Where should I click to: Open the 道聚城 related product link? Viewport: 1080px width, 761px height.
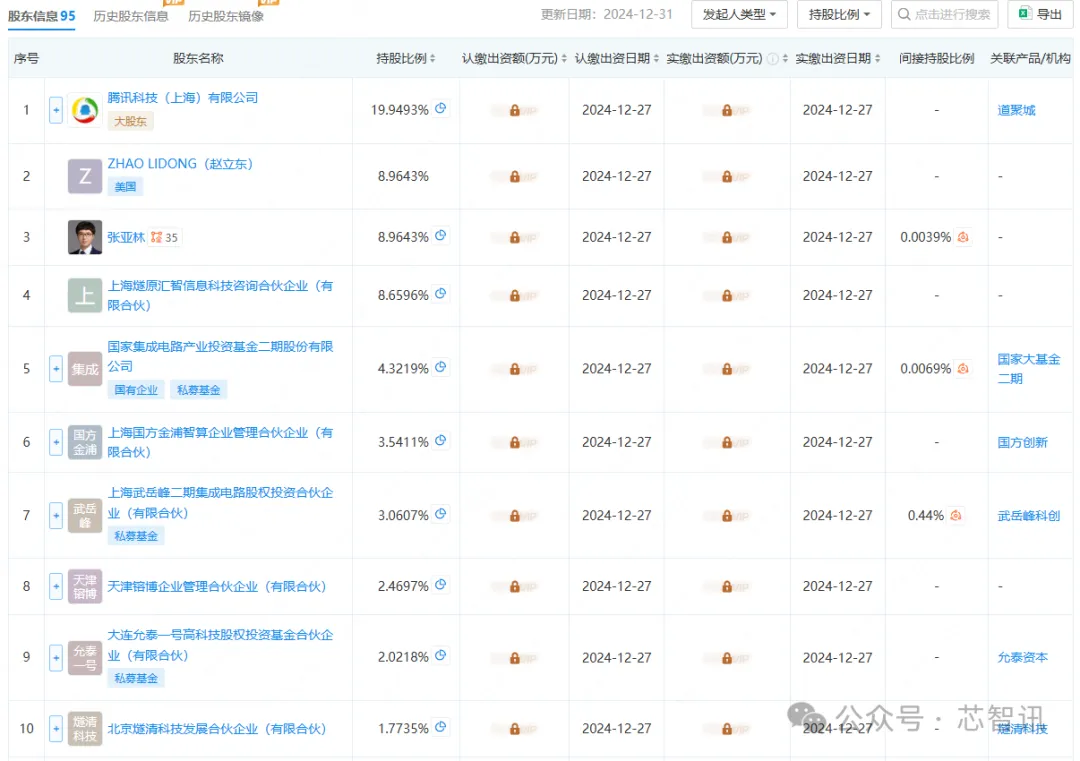pos(1016,110)
